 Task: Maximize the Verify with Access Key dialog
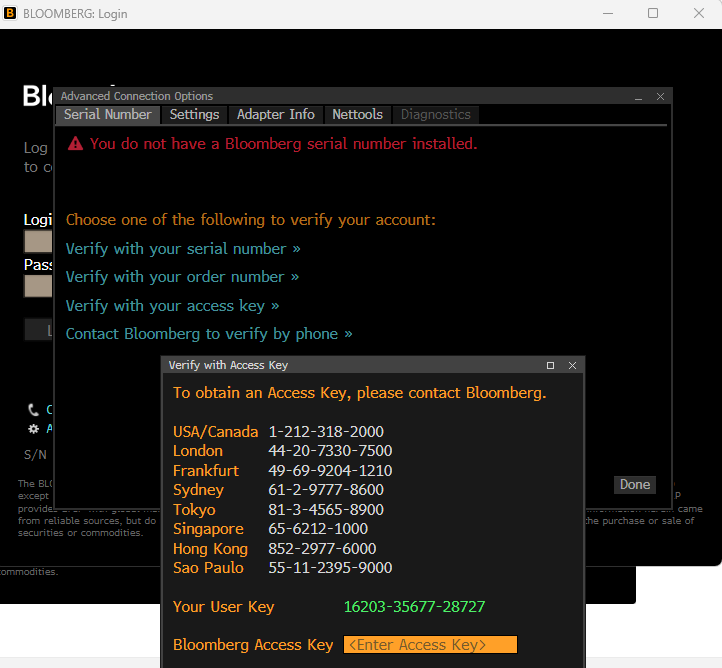tap(550, 366)
